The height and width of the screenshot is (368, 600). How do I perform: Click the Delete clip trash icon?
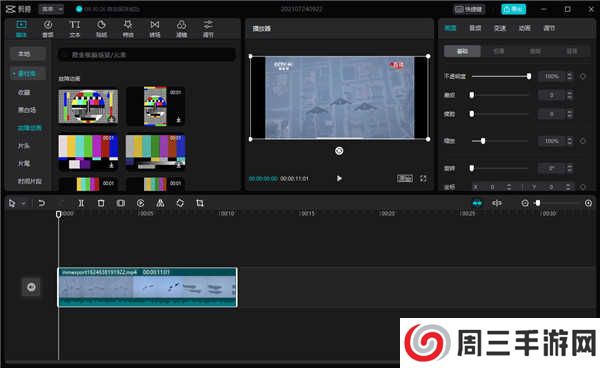[x=101, y=203]
